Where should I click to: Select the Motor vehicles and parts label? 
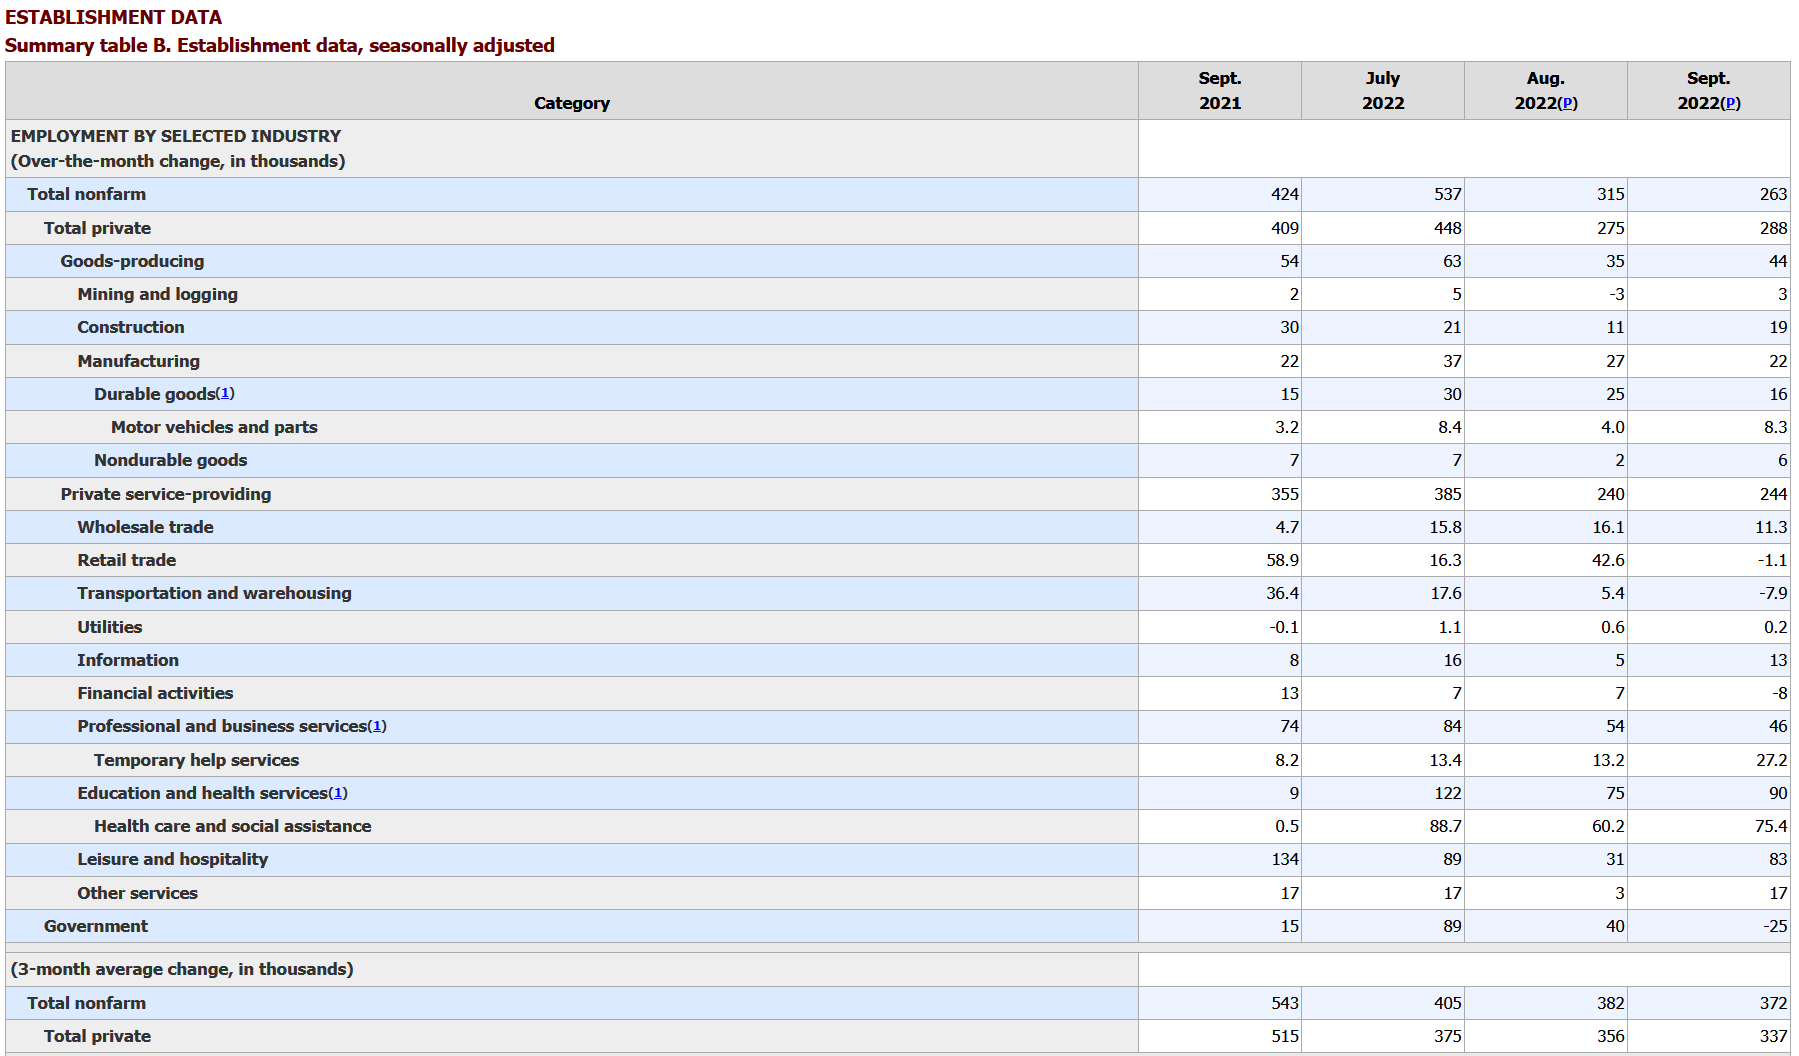(214, 427)
